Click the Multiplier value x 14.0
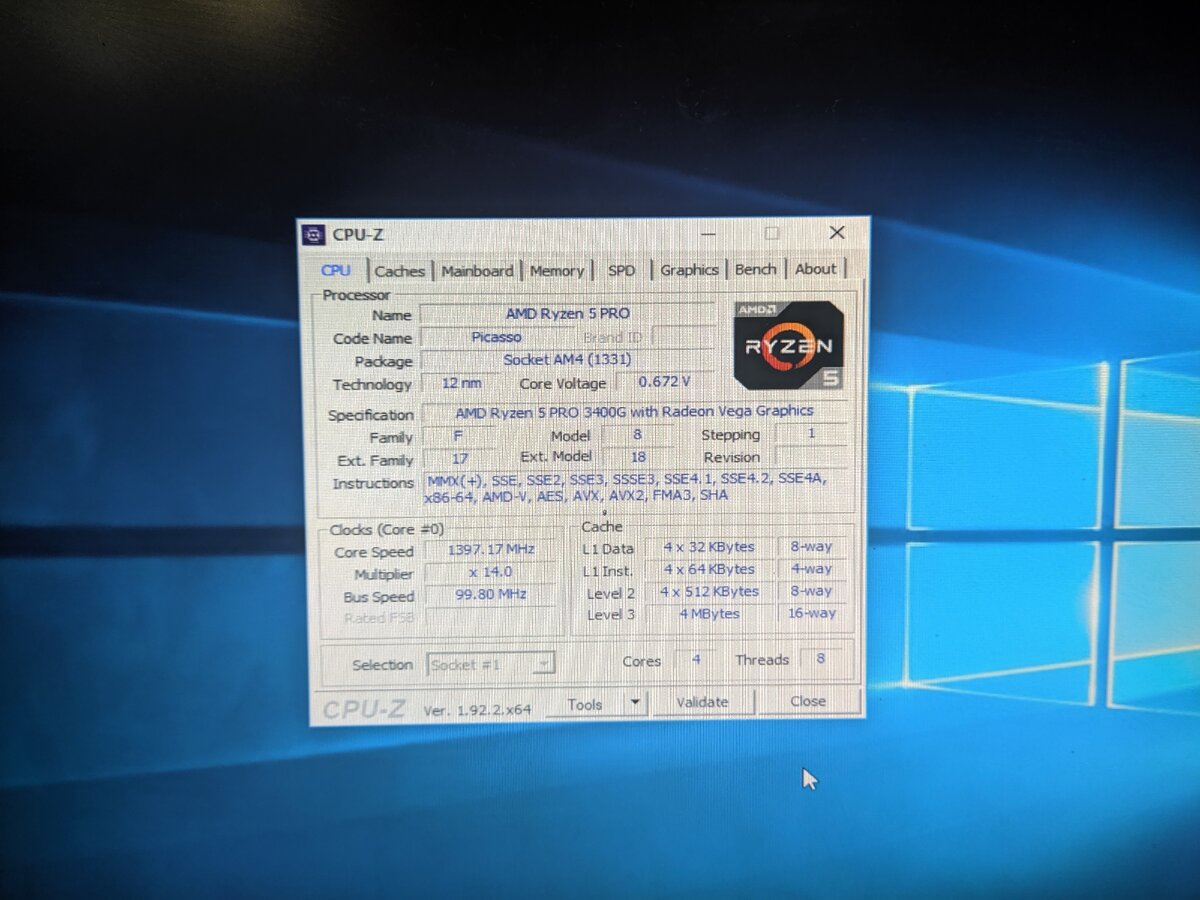The width and height of the screenshot is (1200, 900). (x=490, y=573)
